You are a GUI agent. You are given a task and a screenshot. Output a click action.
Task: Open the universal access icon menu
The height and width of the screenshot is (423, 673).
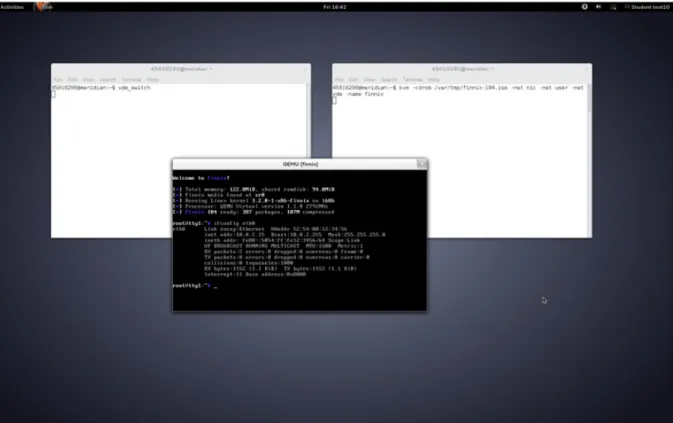[x=585, y=7]
